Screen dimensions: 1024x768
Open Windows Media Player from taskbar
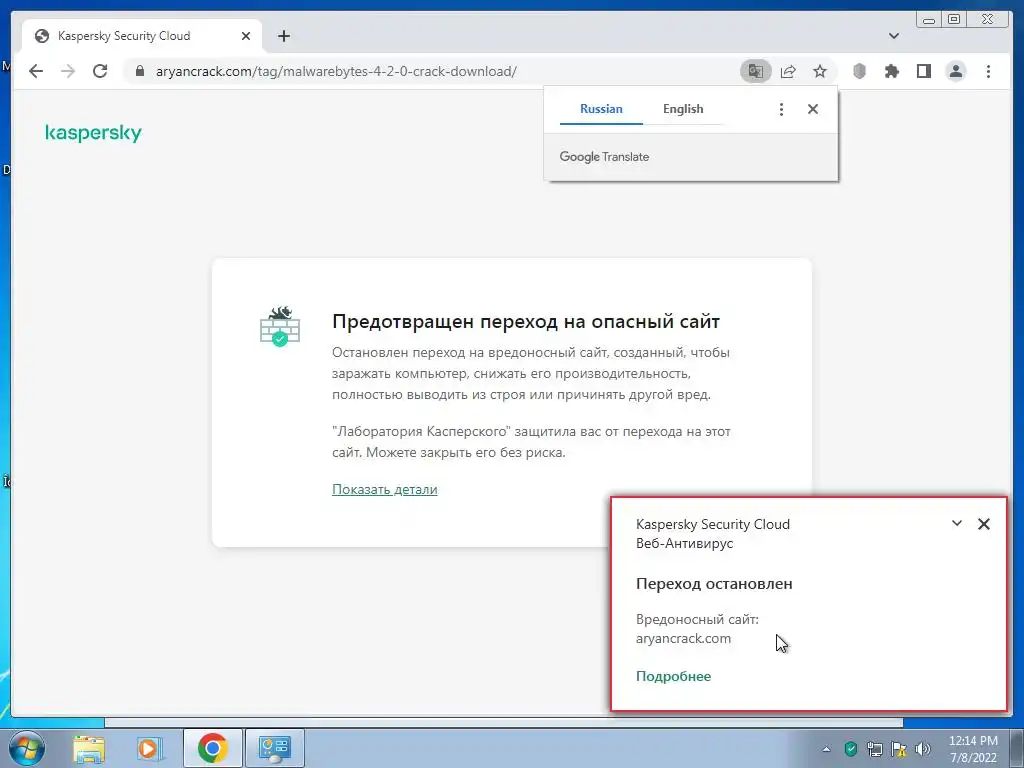click(149, 748)
